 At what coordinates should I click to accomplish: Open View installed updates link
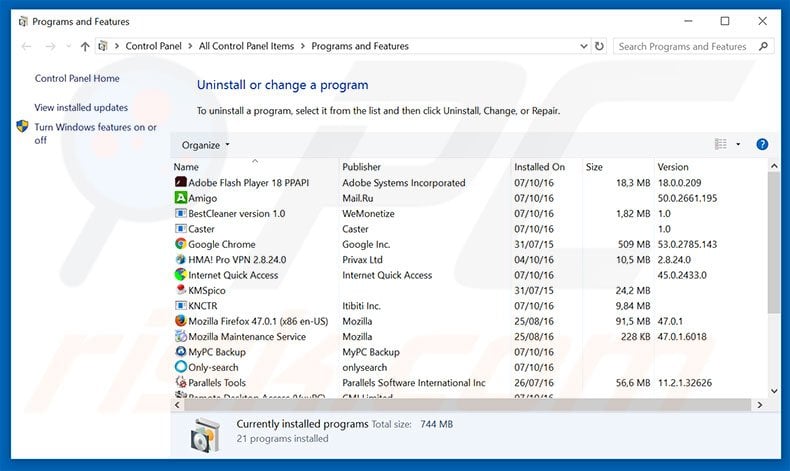pos(81,107)
